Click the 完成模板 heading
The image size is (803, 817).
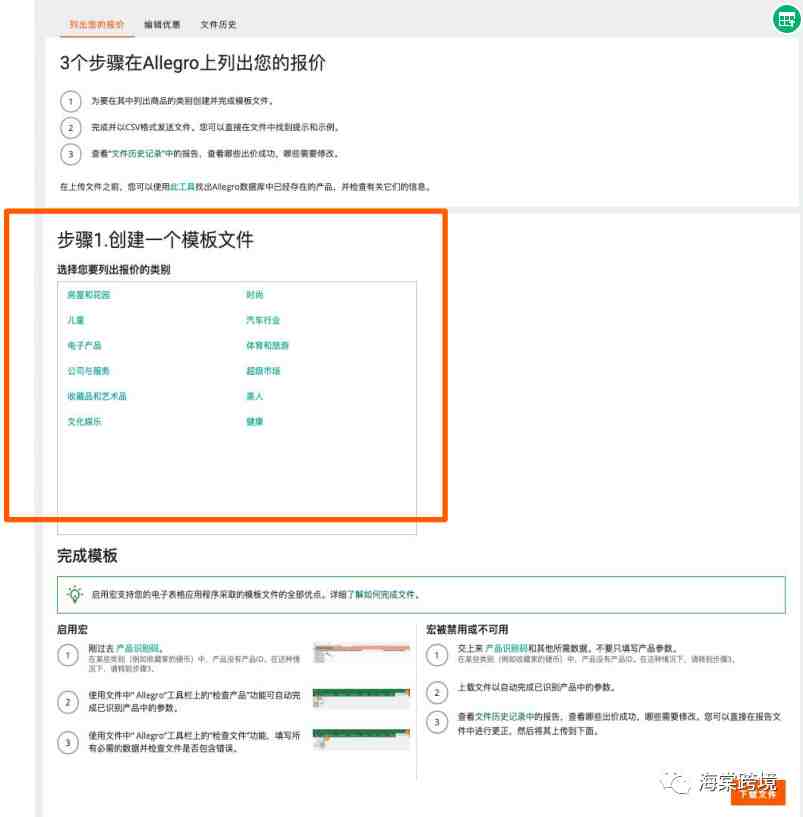(x=87, y=556)
